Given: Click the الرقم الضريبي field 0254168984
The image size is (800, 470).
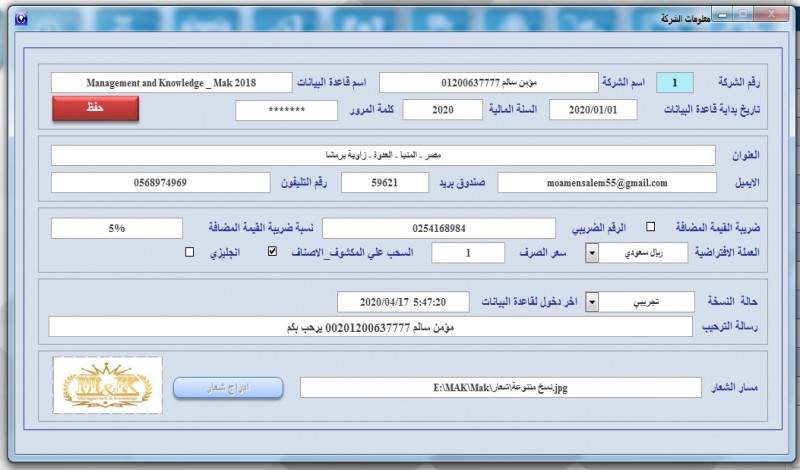Looking at the screenshot, I should pyautogui.click(x=439, y=228).
